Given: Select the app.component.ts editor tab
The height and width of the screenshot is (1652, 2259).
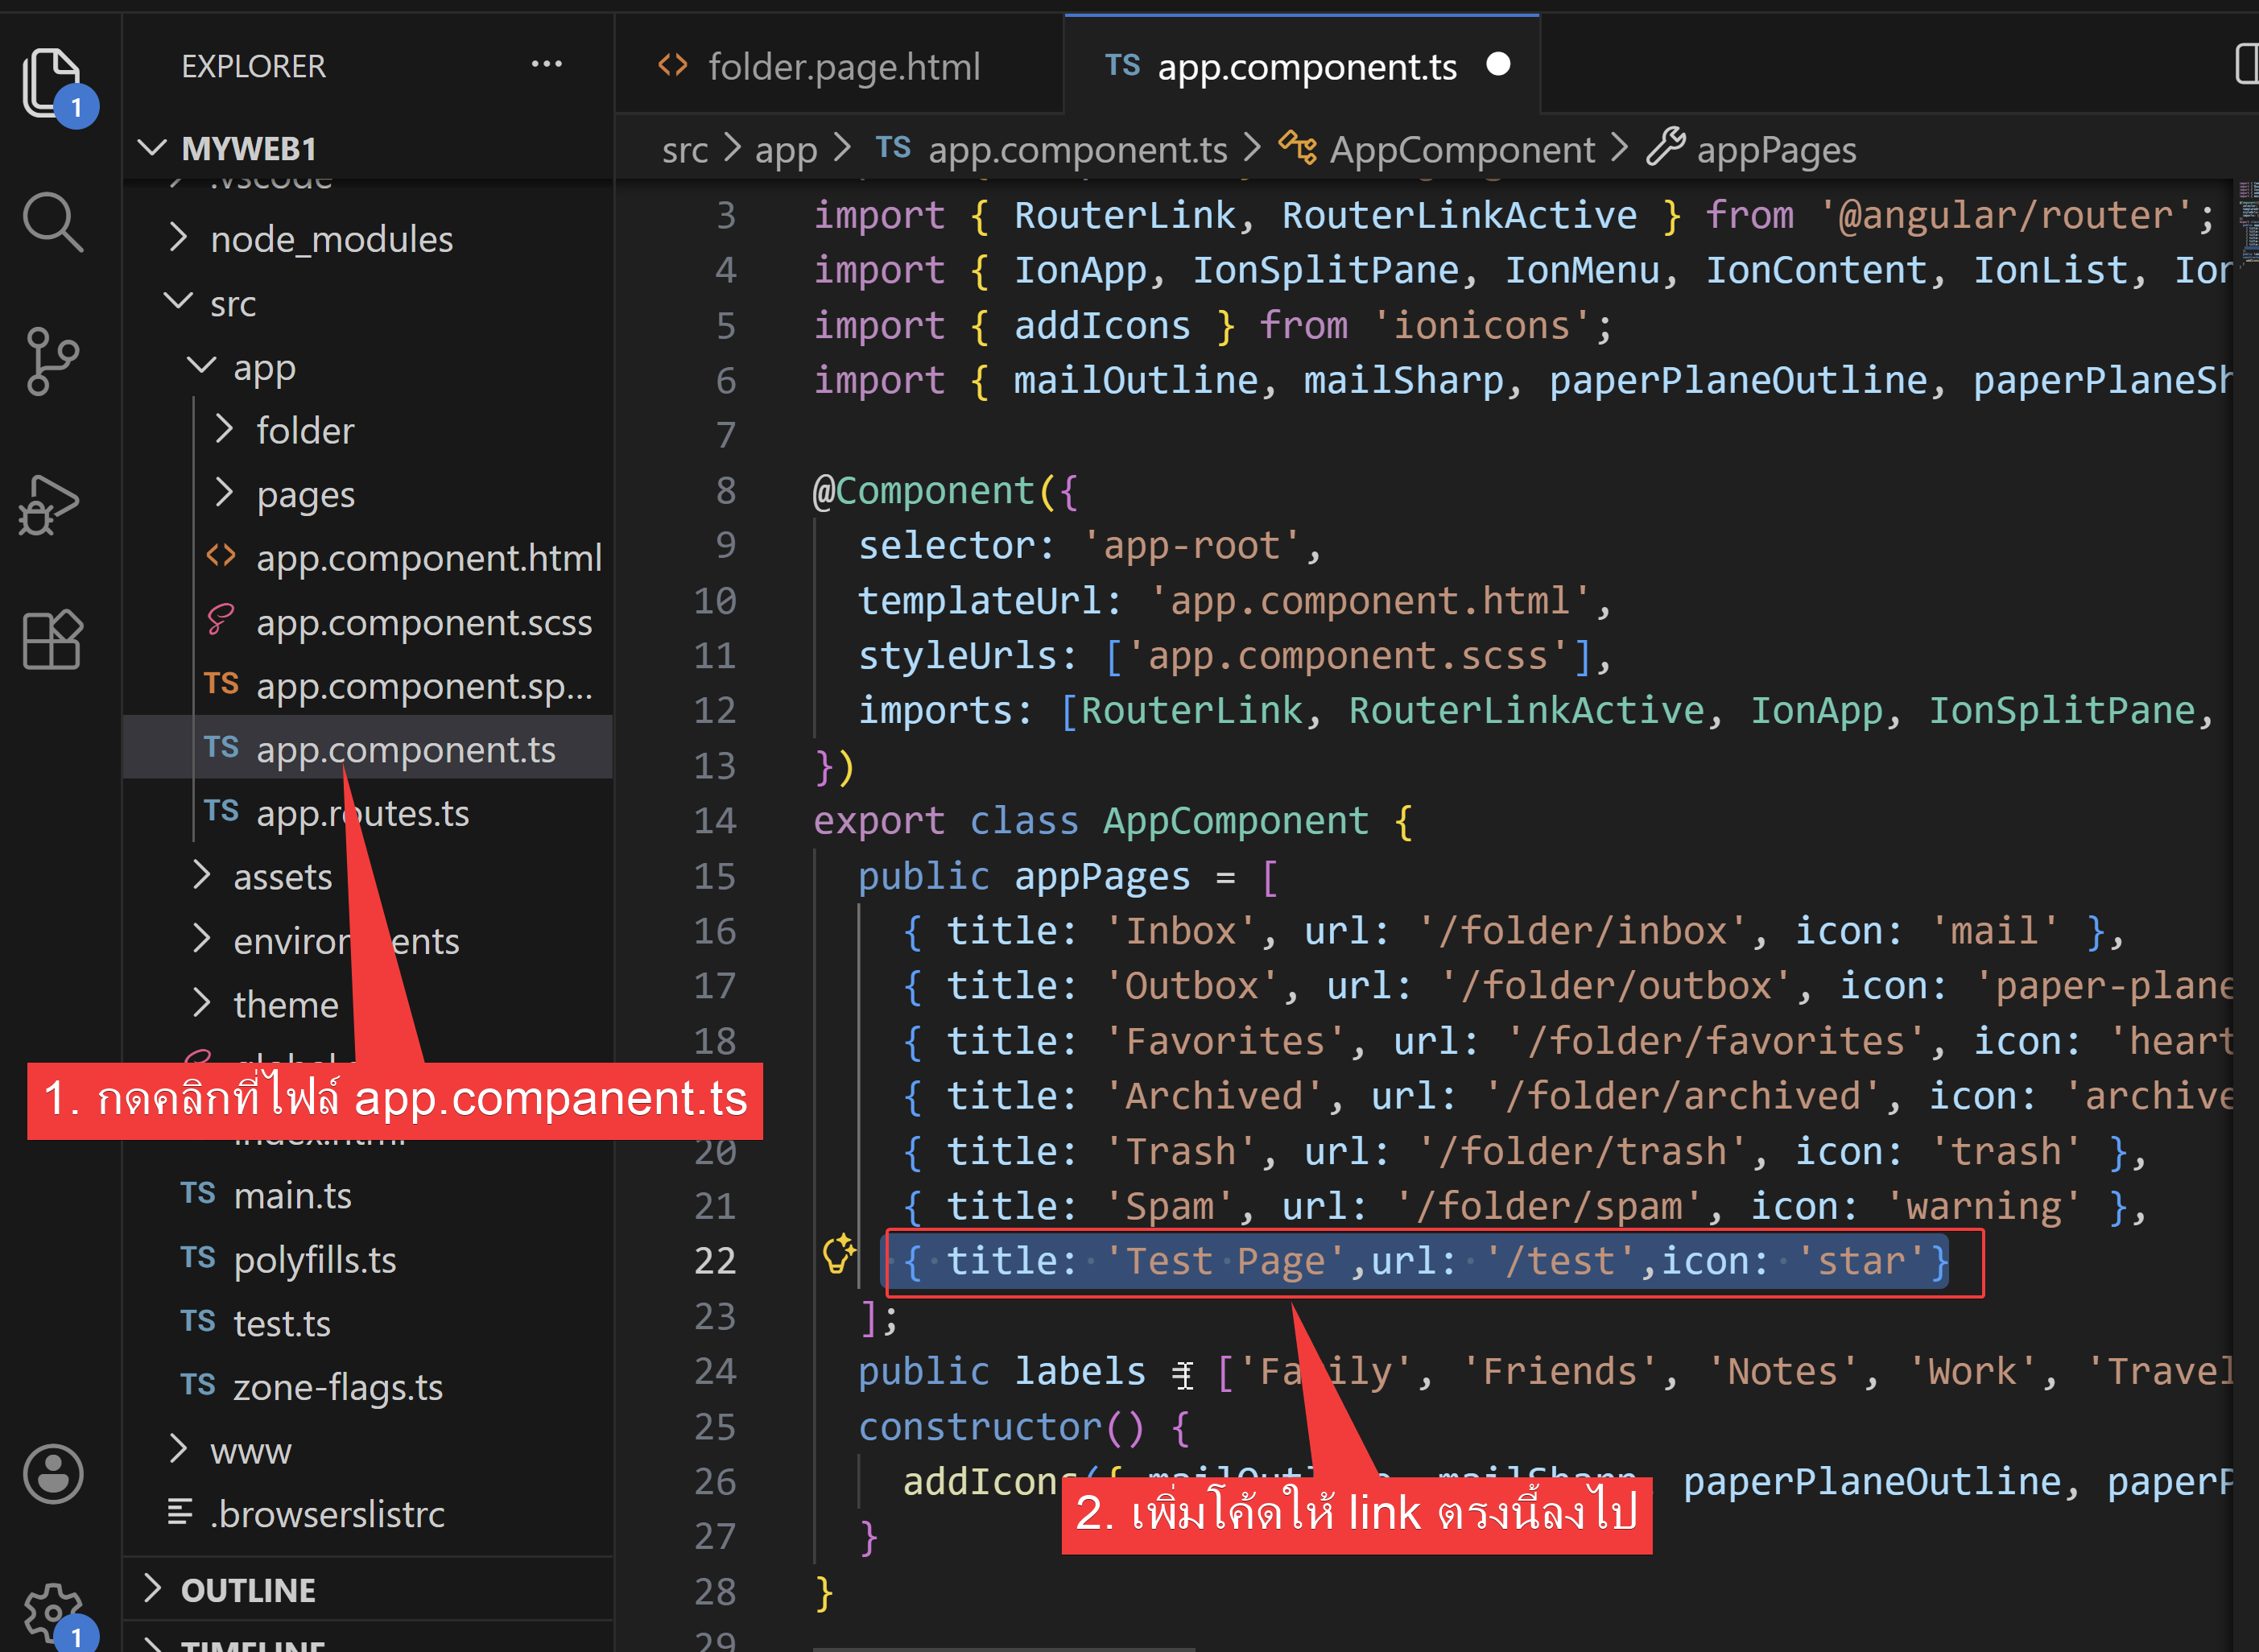Looking at the screenshot, I should [1305, 67].
